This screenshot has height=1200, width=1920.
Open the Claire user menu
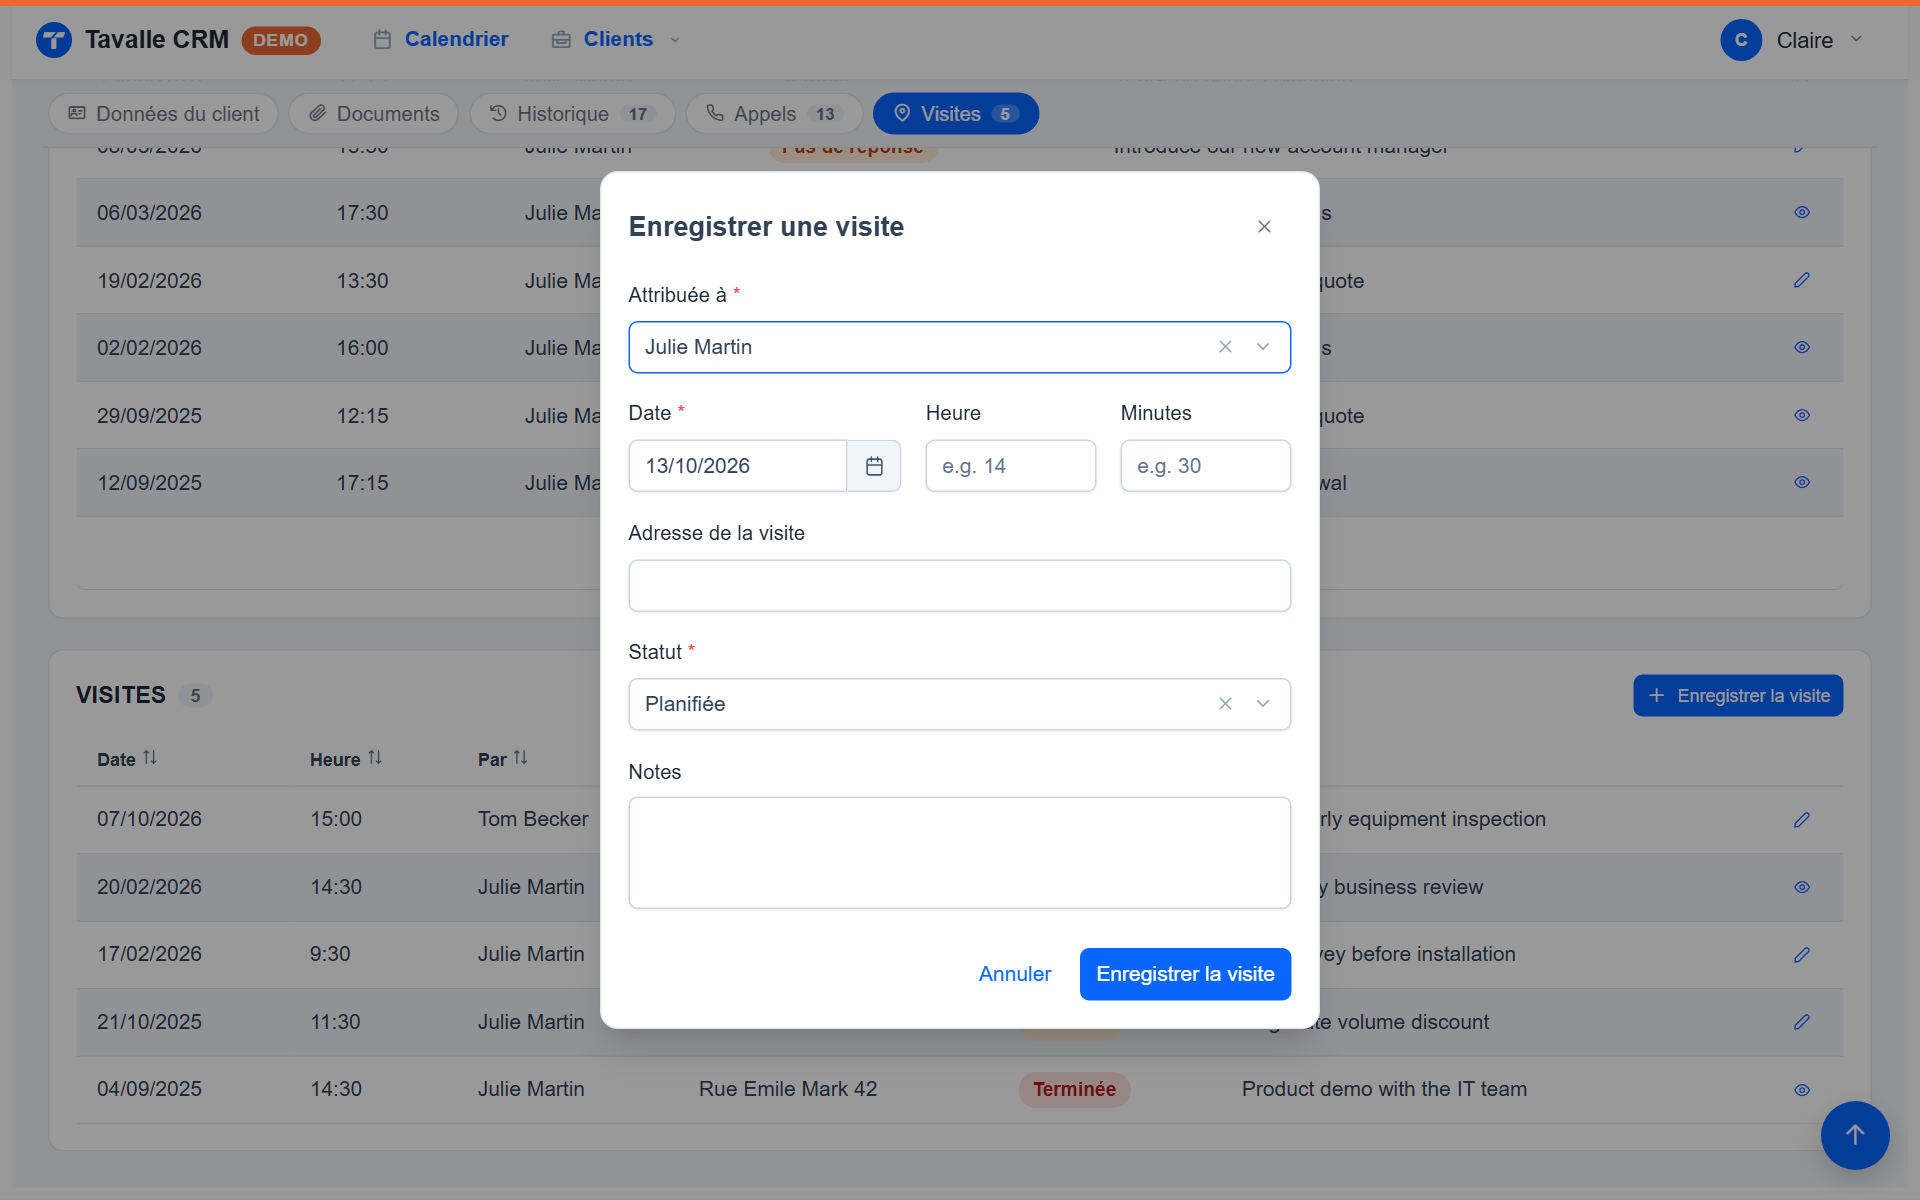coord(1791,40)
